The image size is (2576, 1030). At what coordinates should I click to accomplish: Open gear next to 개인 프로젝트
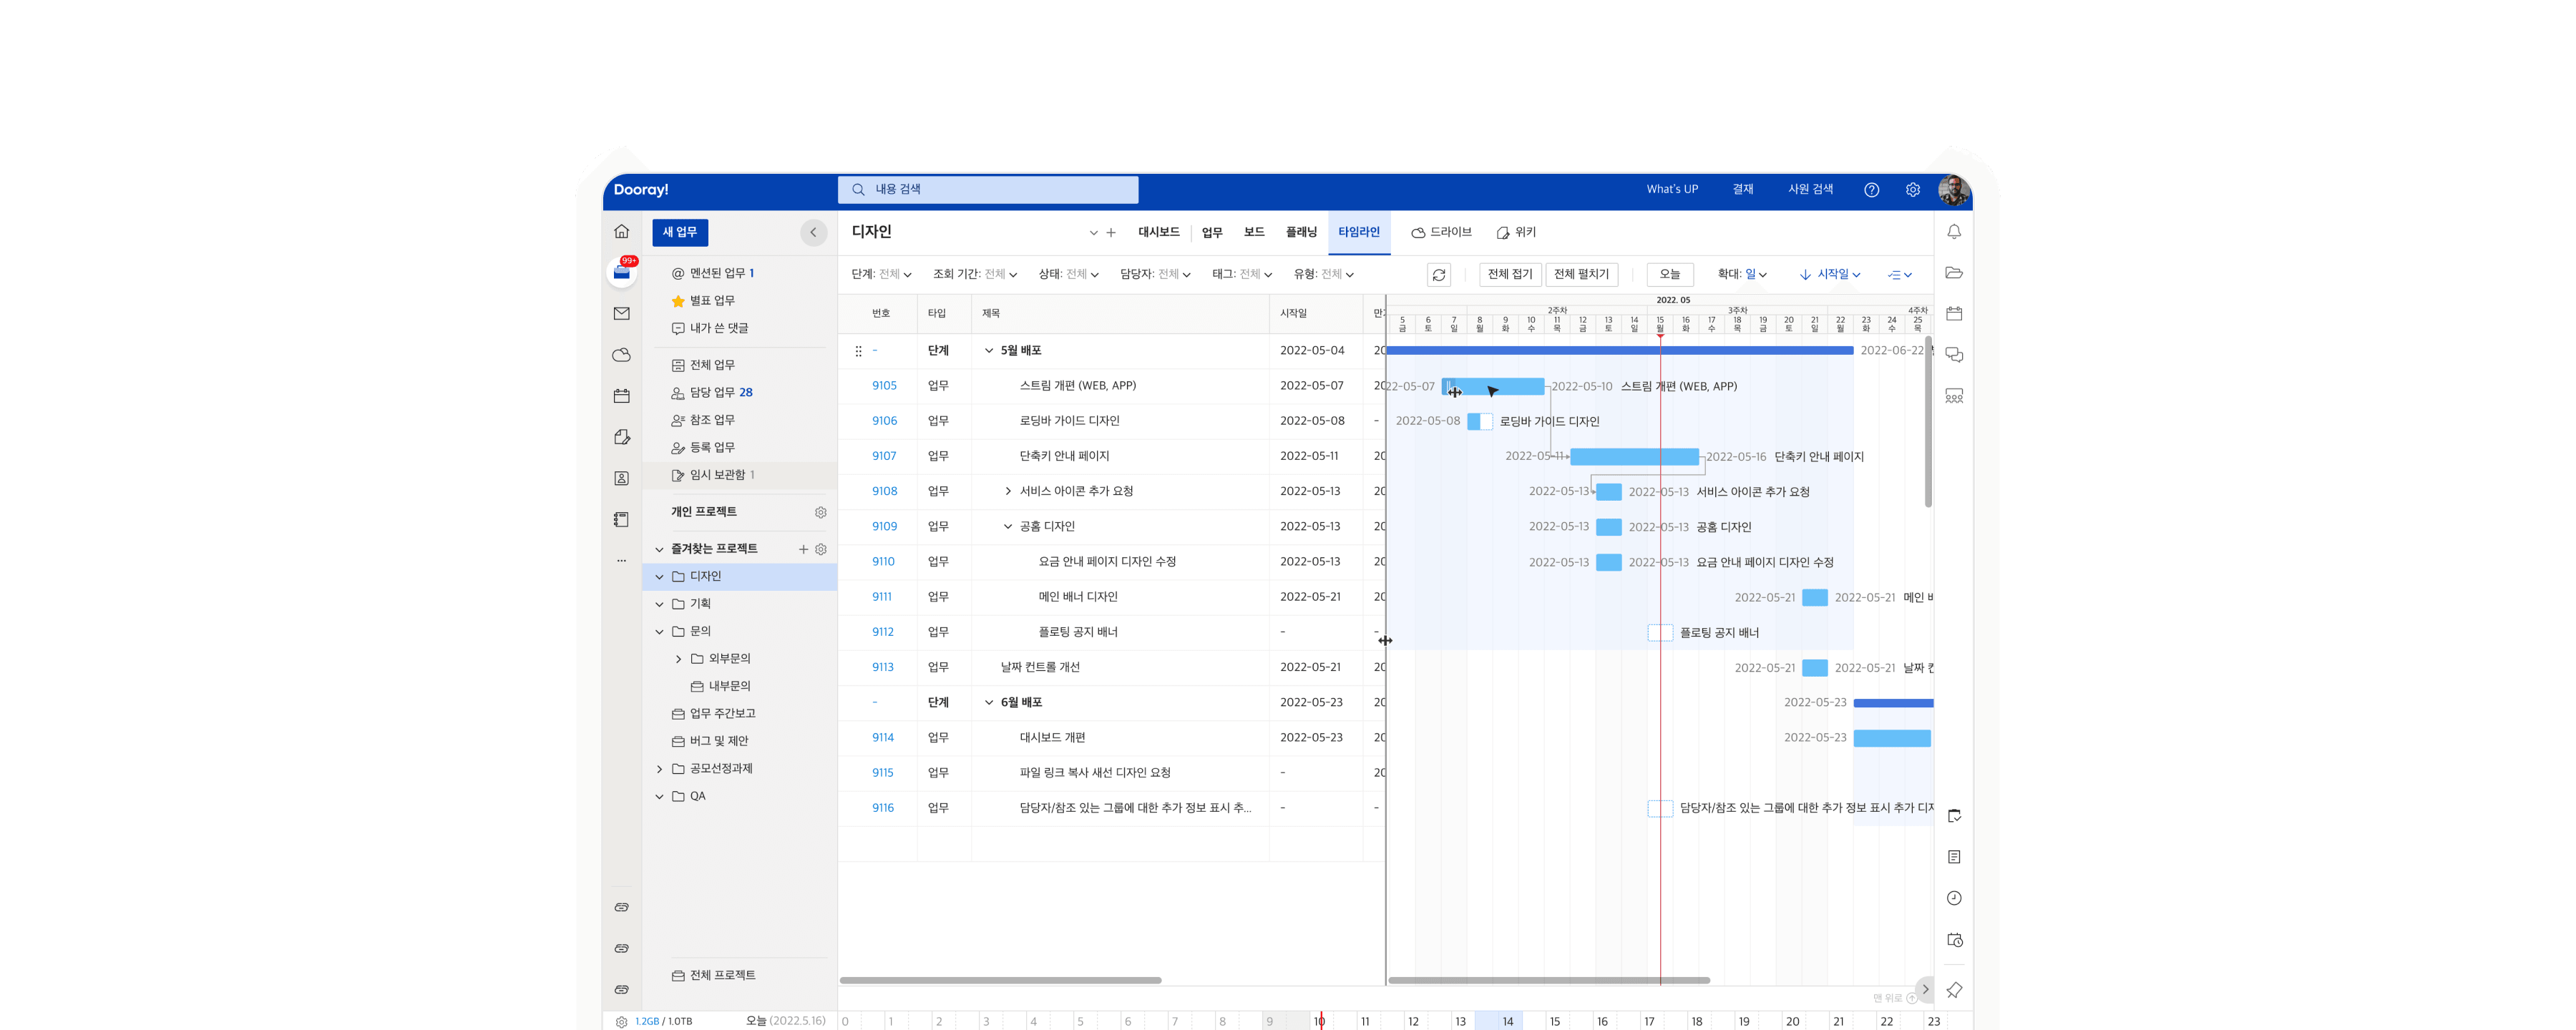pos(820,512)
